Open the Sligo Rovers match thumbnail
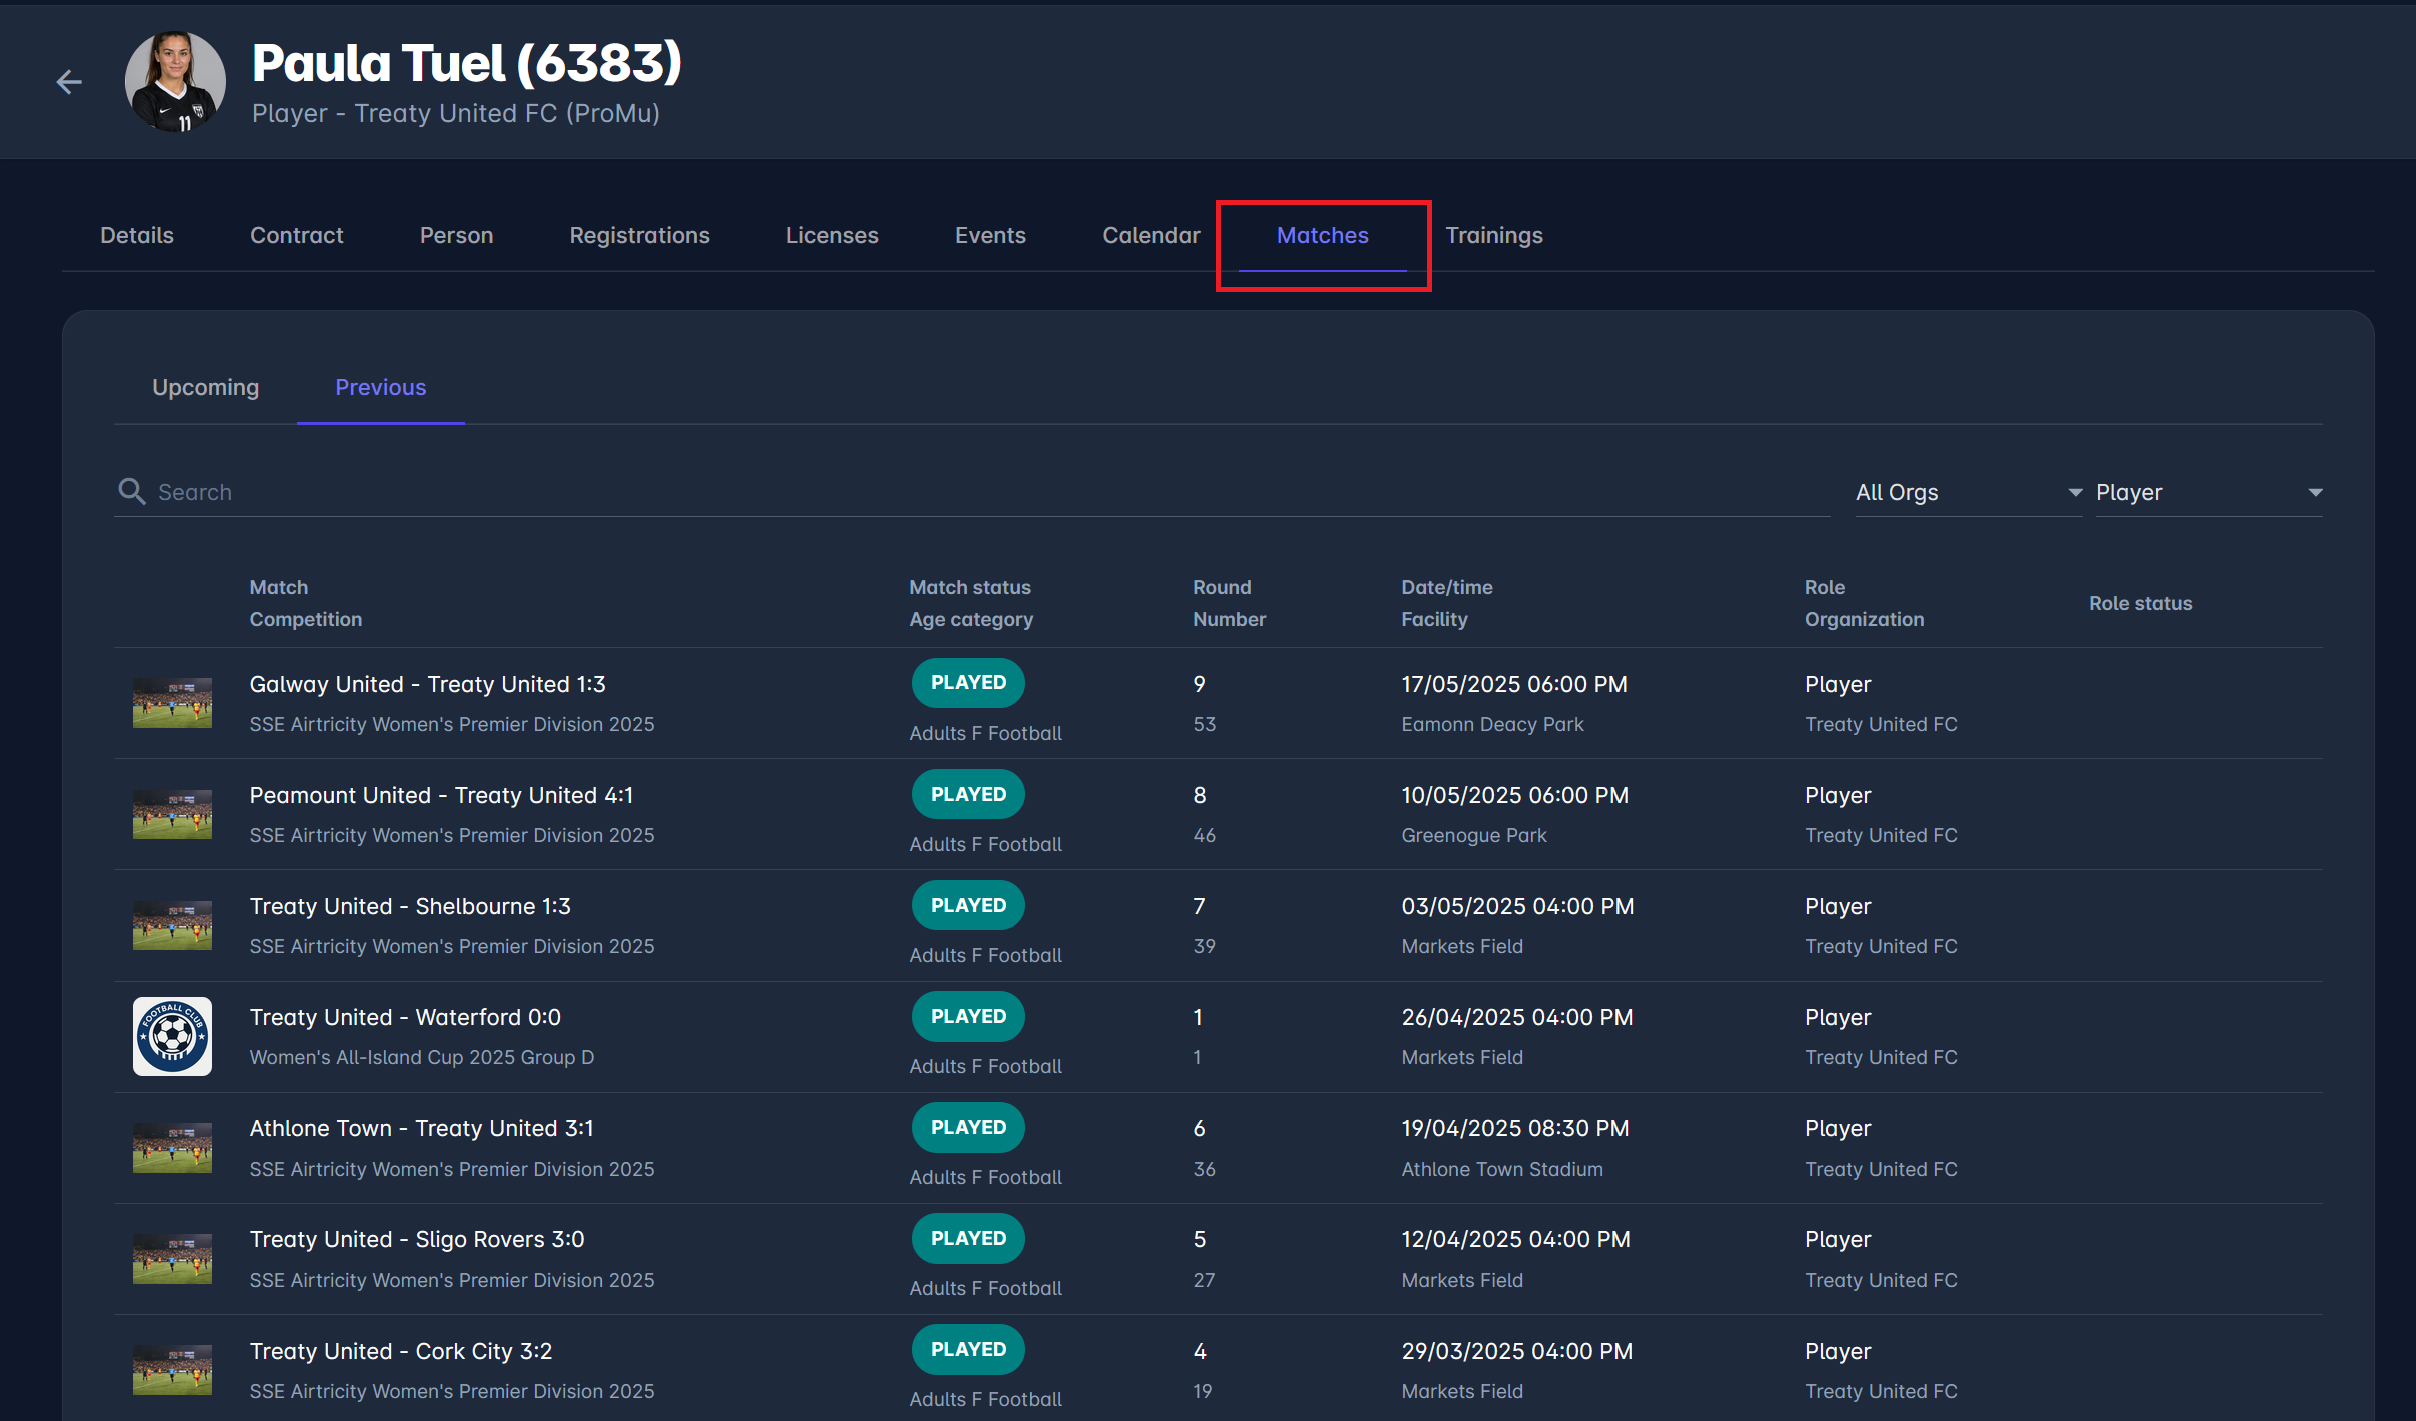Image resolution: width=2416 pixels, height=1421 pixels. pos(172,1258)
